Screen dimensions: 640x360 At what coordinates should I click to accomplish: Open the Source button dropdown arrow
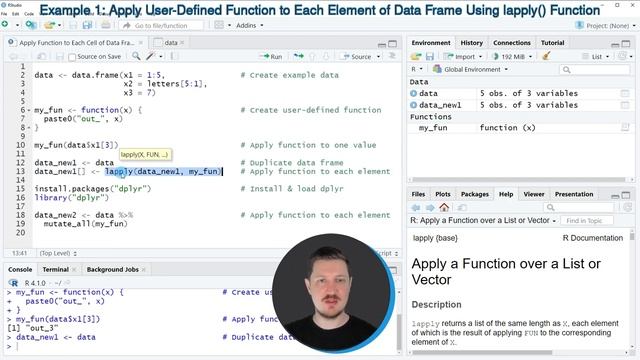(x=378, y=56)
